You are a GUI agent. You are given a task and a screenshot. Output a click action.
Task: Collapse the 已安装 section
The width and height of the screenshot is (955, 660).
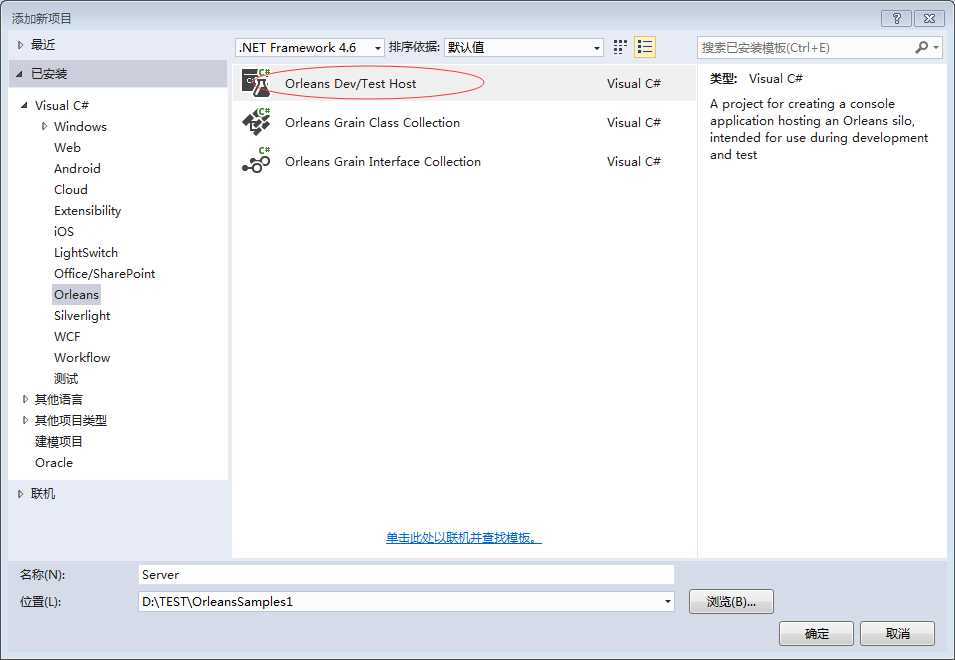point(20,74)
